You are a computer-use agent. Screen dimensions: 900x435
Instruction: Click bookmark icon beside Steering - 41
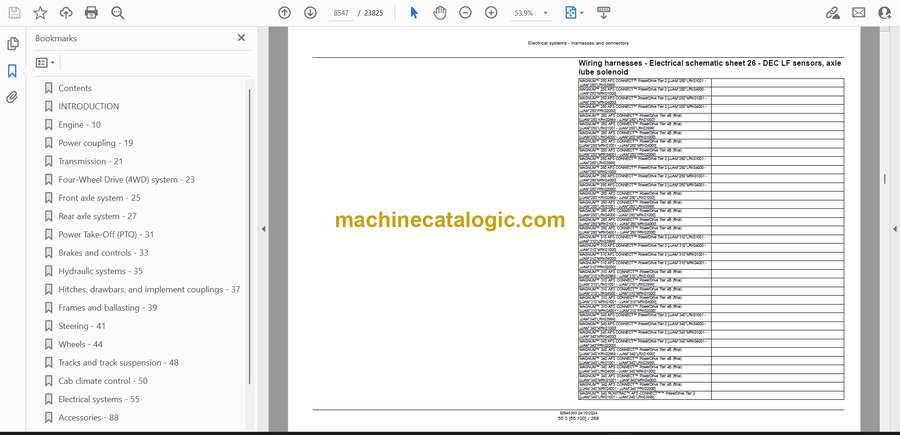[49, 326]
